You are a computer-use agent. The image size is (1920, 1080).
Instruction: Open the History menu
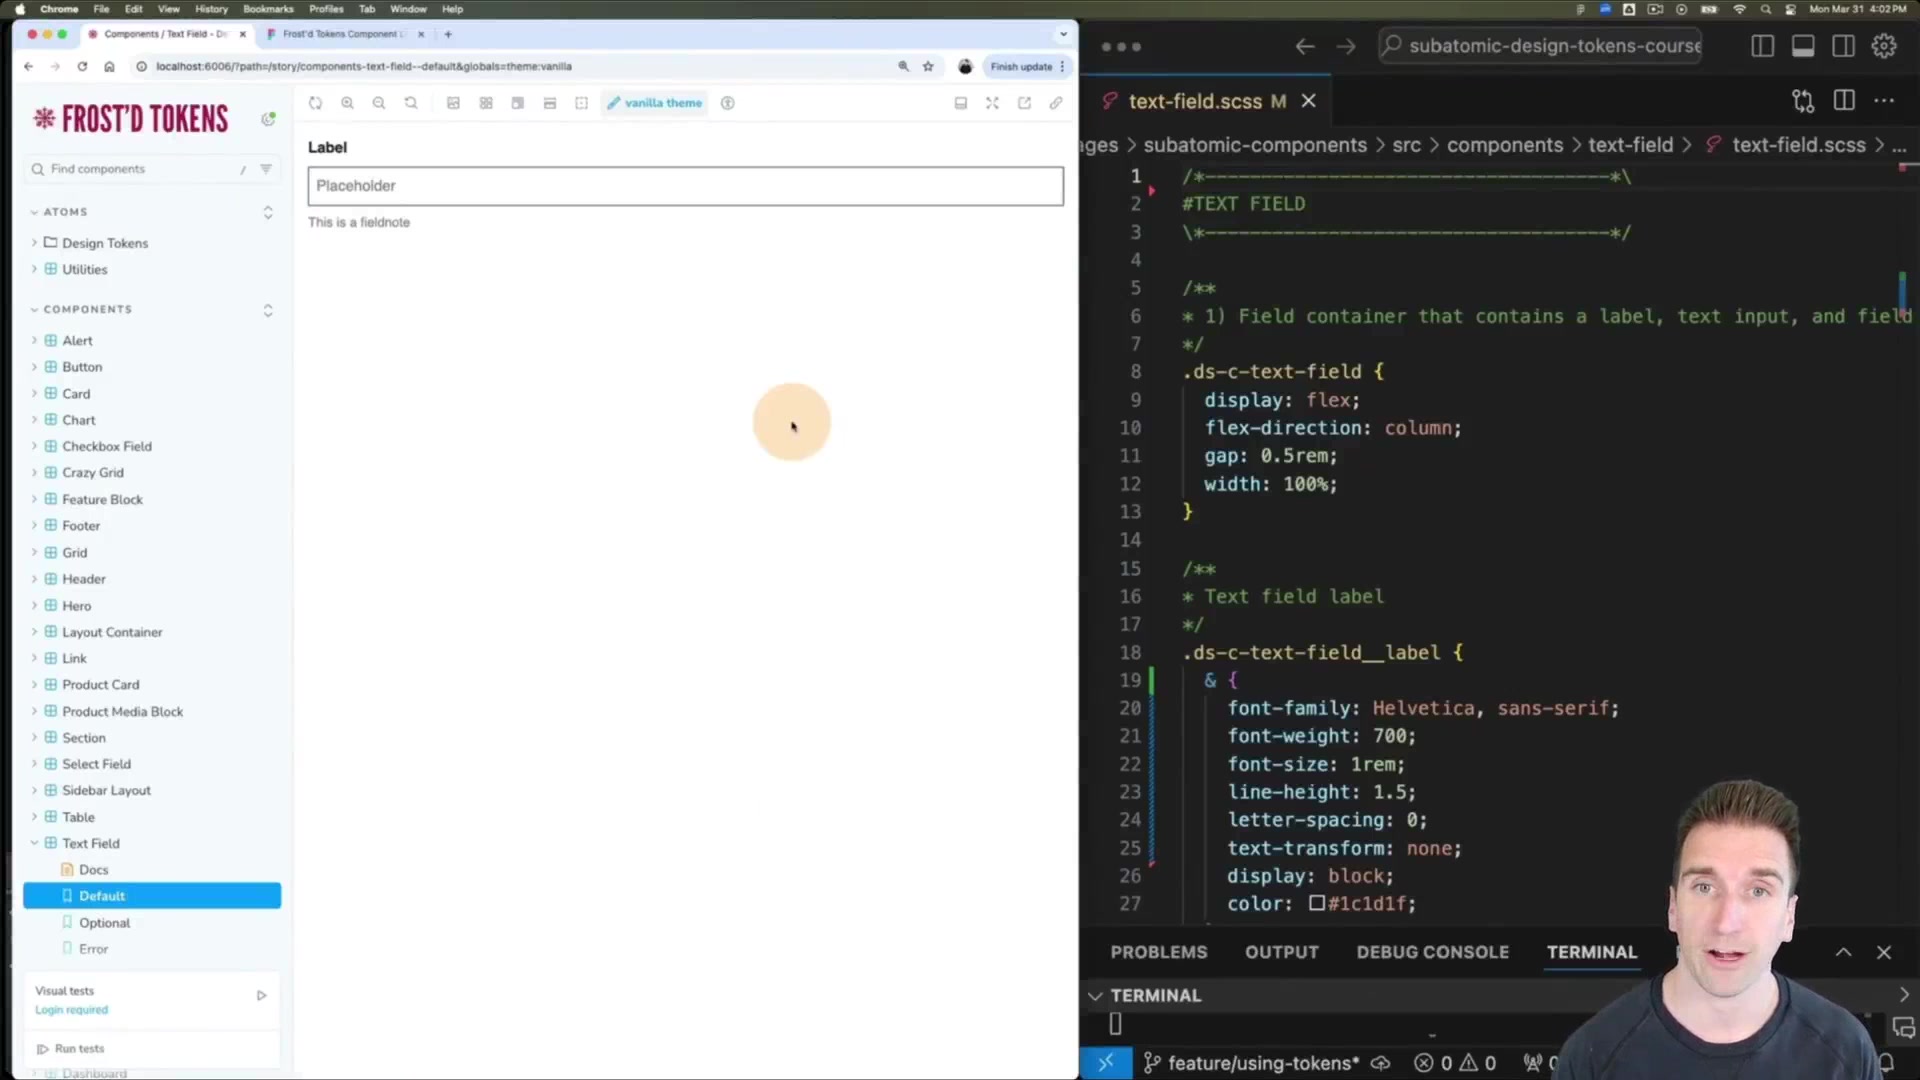tap(211, 9)
